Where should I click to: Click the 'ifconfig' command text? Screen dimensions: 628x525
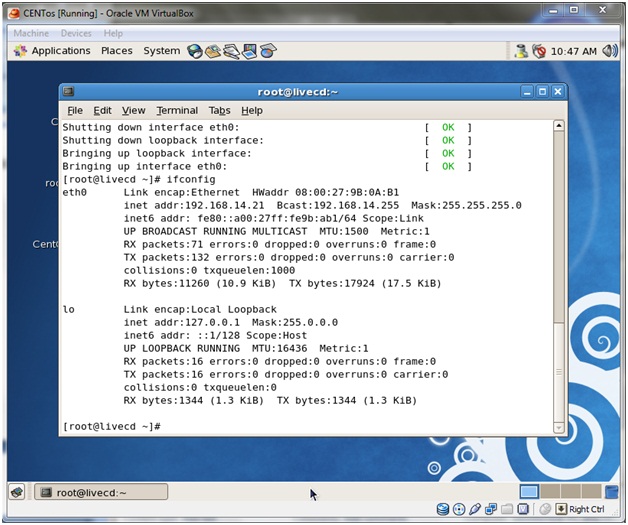pos(191,180)
